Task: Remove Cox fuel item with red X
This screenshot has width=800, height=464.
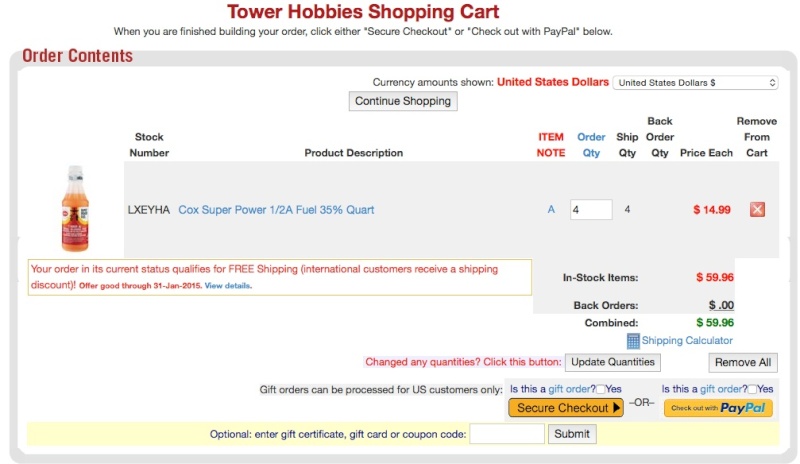Action: click(x=757, y=209)
